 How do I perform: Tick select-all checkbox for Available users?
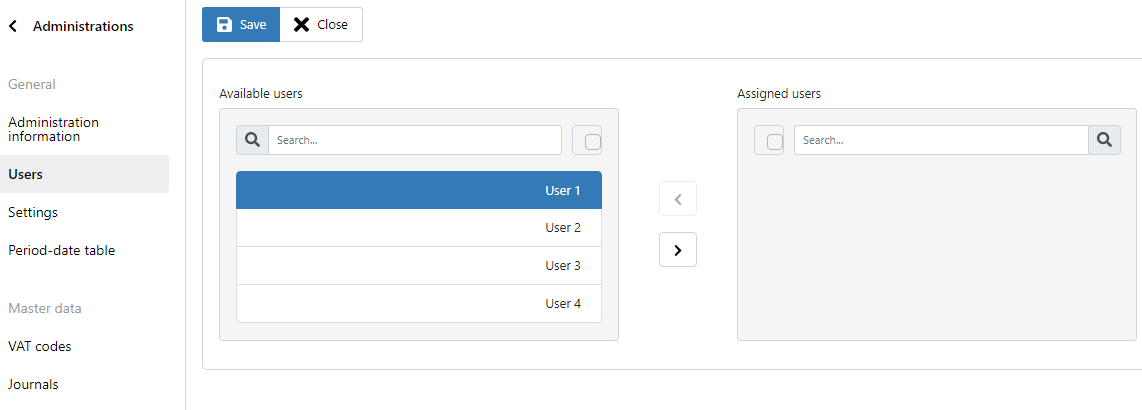point(593,141)
